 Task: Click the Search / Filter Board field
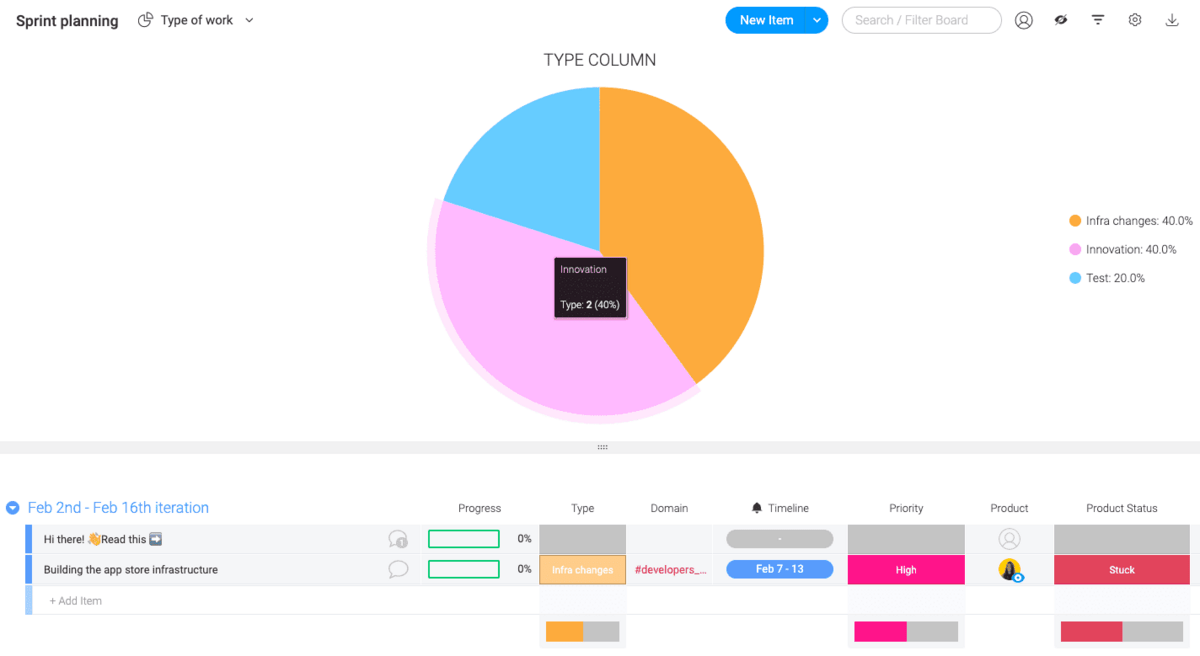[921, 20]
